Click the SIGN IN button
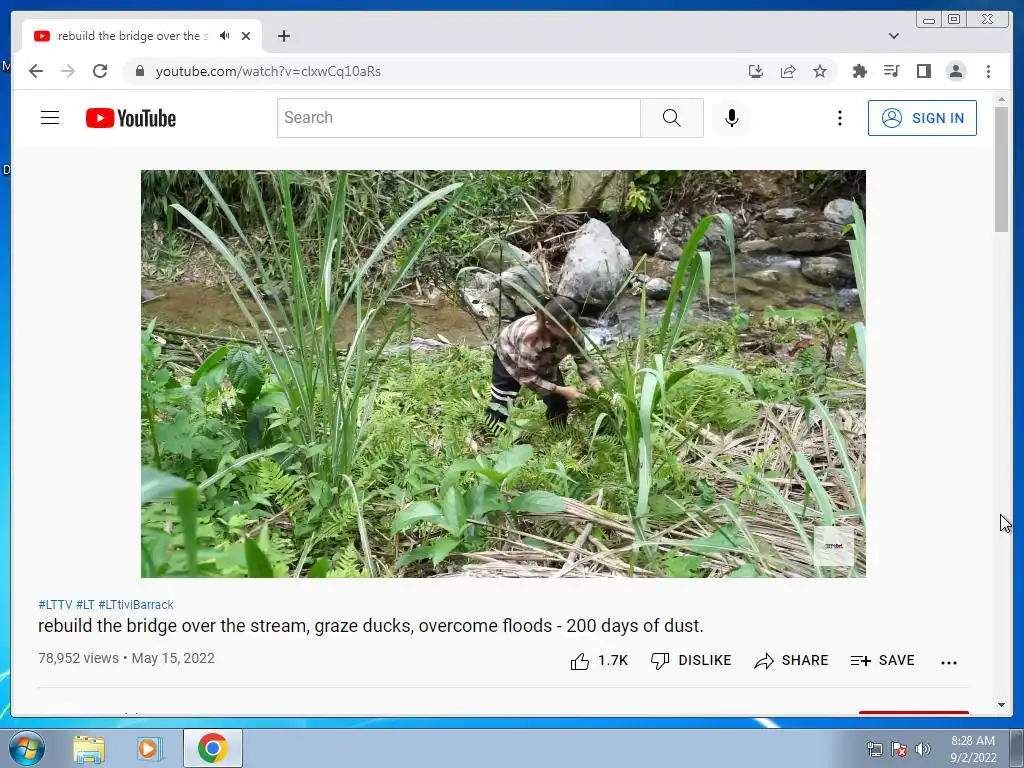This screenshot has width=1024, height=768. pos(922,118)
